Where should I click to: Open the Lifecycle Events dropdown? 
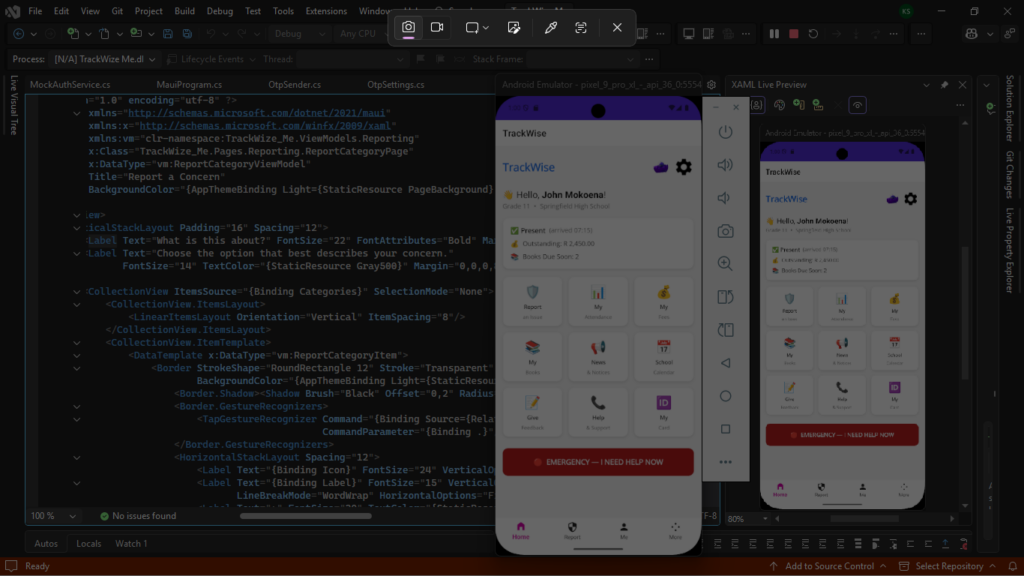(x=212, y=59)
